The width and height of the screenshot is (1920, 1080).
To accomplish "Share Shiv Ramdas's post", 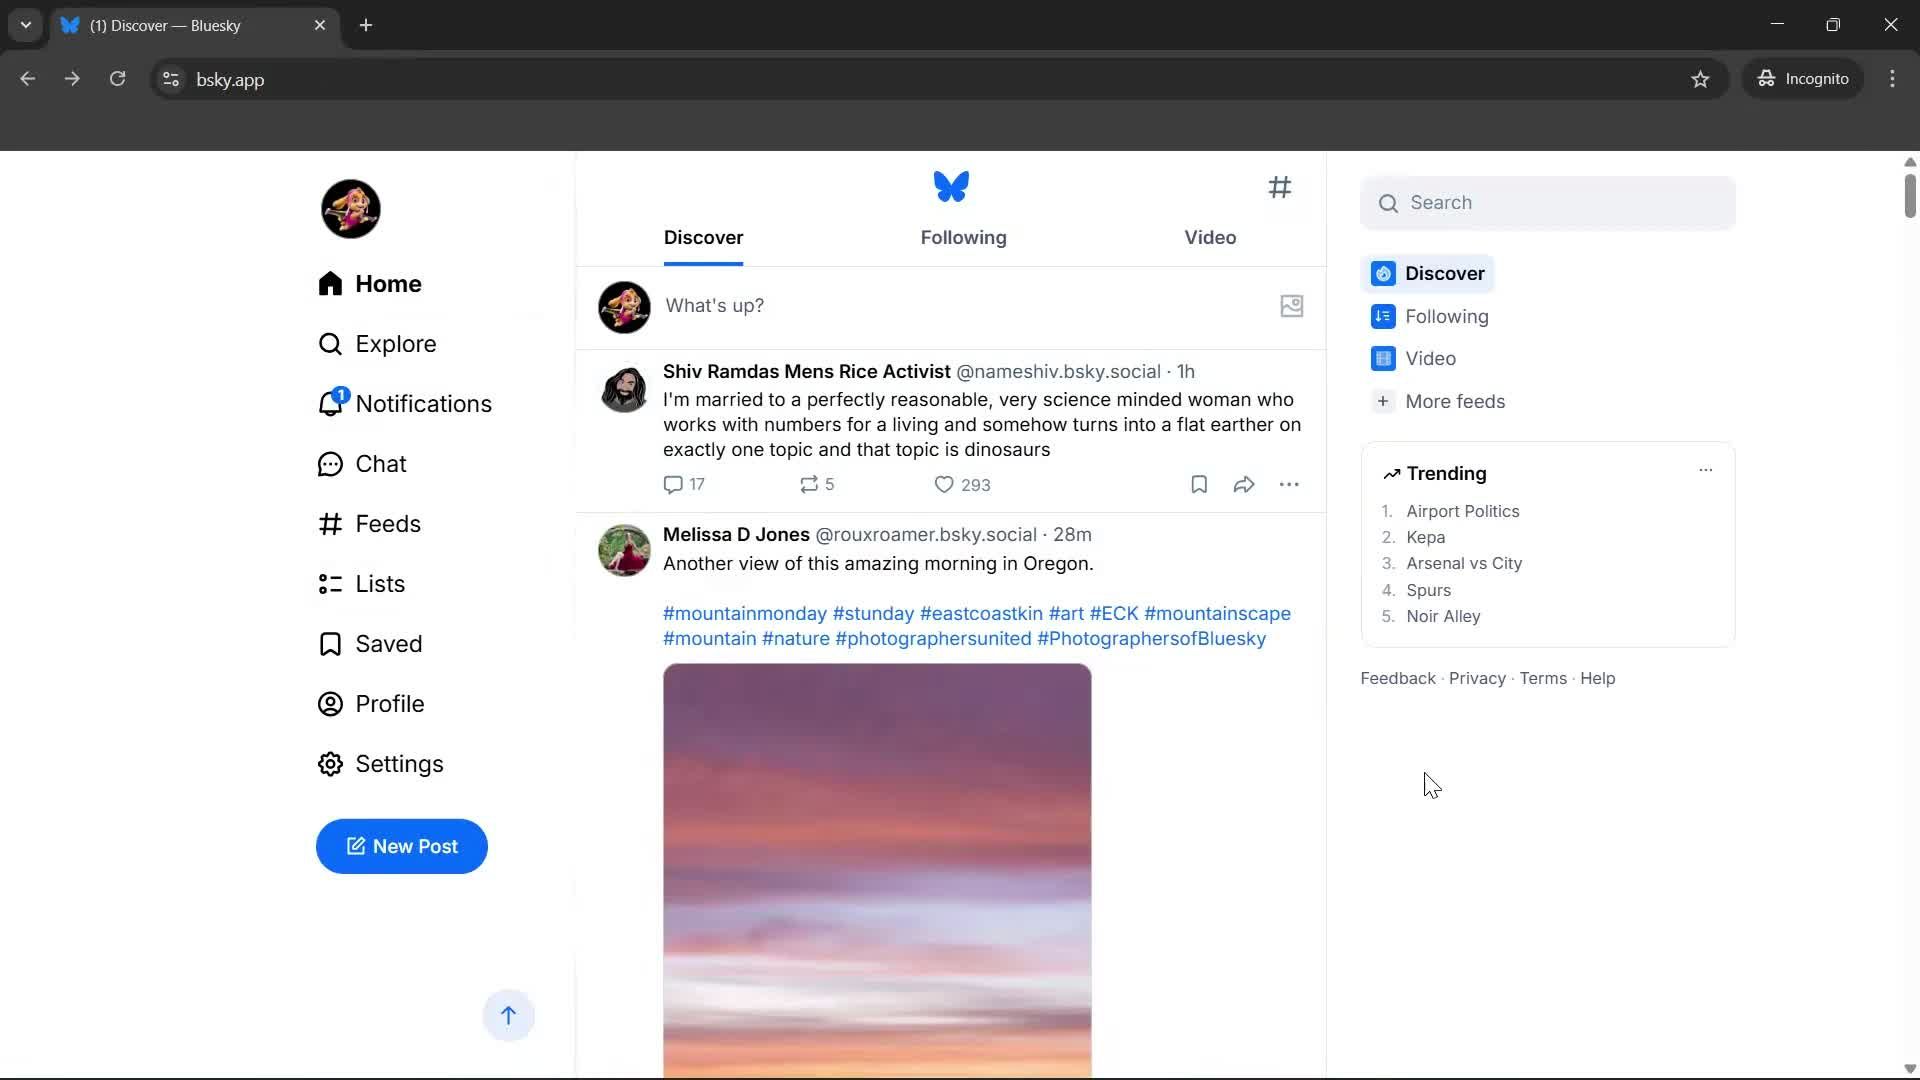I will point(1242,484).
